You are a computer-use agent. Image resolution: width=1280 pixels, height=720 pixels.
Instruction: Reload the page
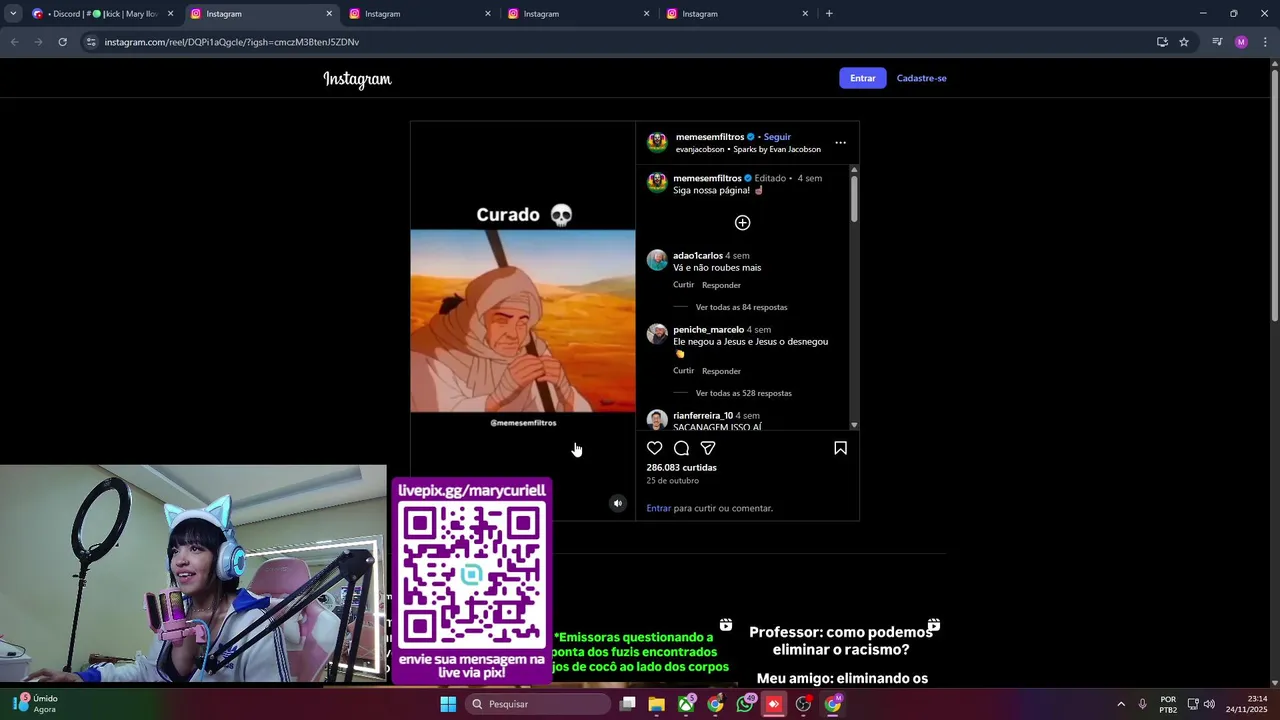[x=62, y=42]
